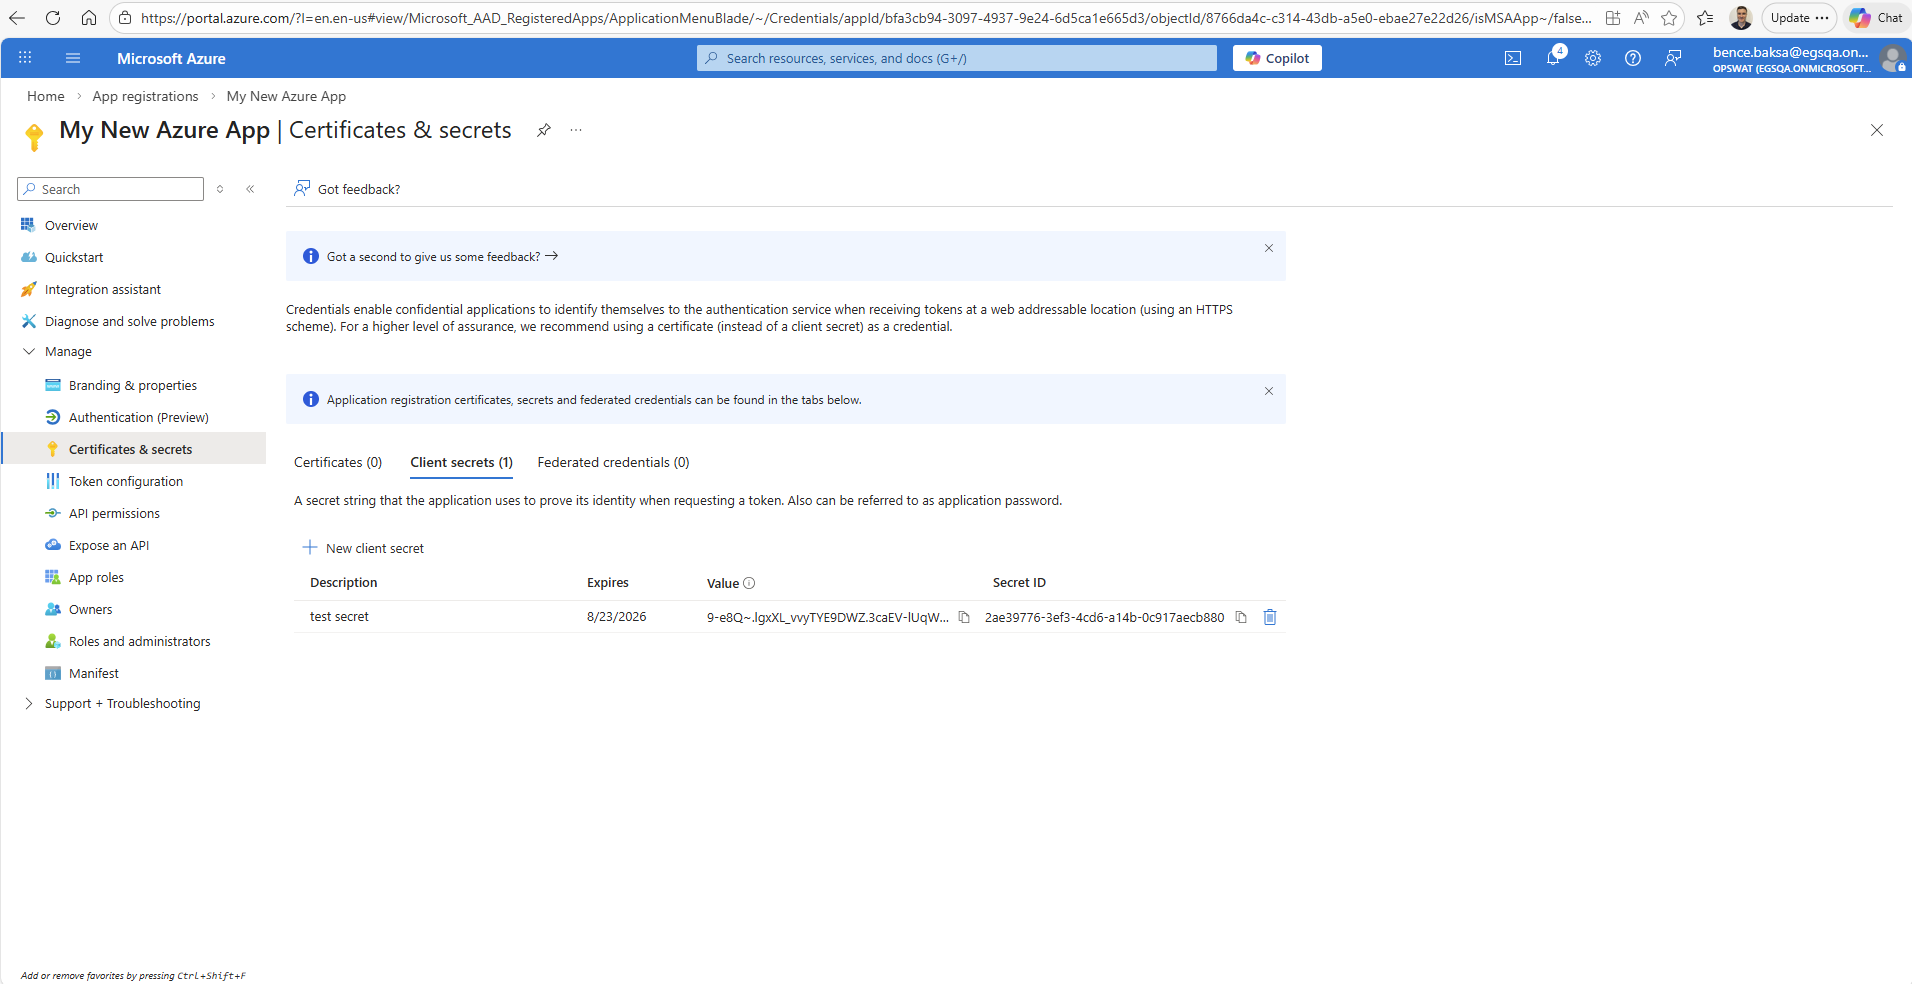Collapse the Manage section
This screenshot has height=984, width=1912.
point(29,352)
